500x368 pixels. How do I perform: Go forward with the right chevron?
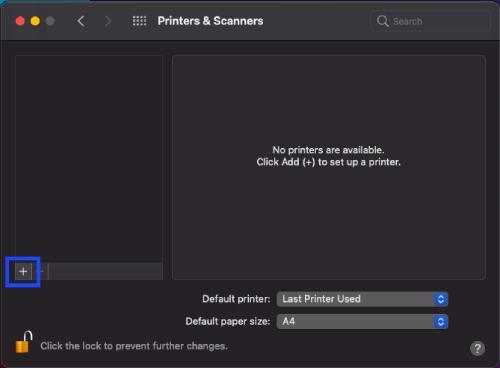coord(108,21)
